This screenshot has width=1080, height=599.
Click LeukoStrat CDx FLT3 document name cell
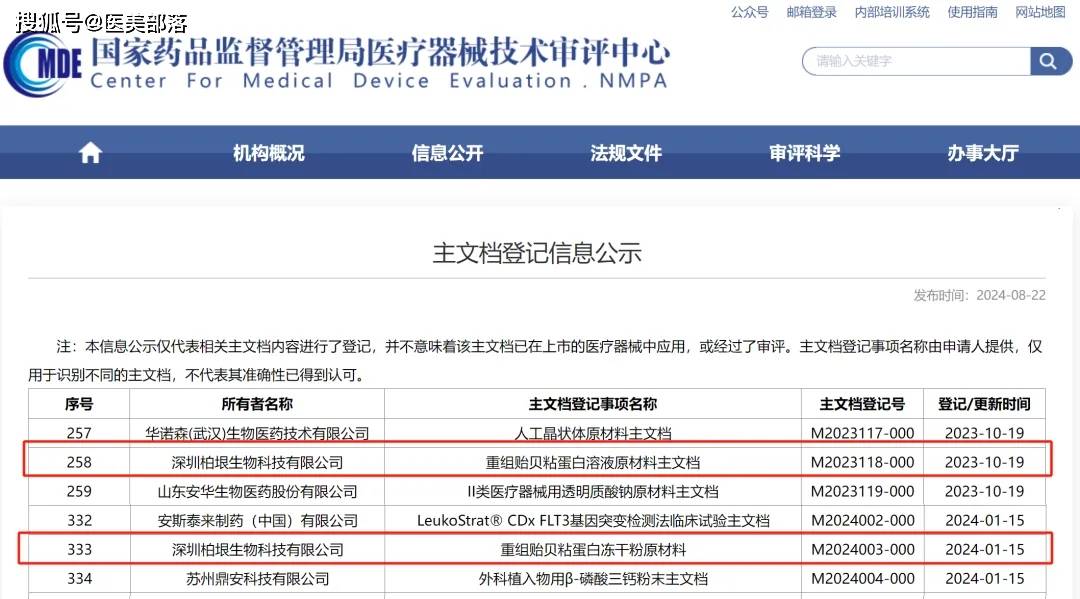pyautogui.click(x=592, y=521)
